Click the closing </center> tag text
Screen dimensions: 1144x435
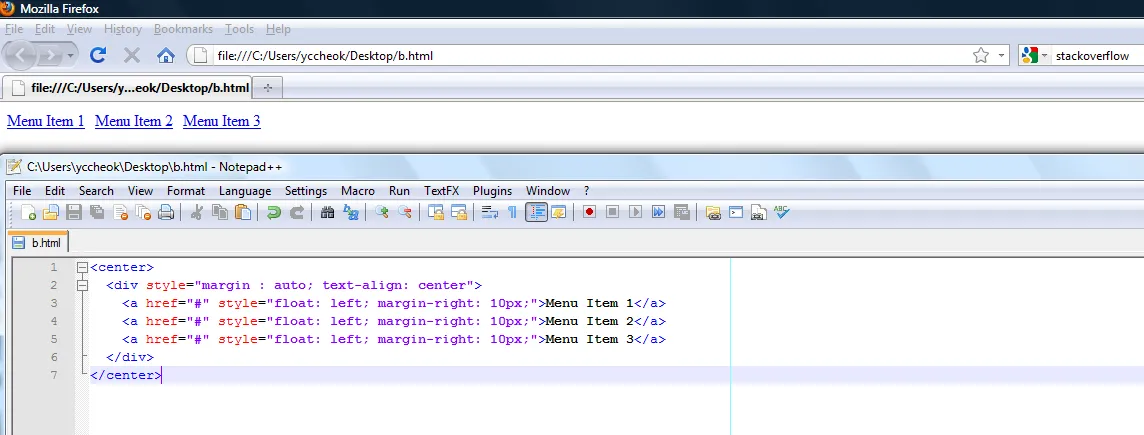(x=125, y=375)
